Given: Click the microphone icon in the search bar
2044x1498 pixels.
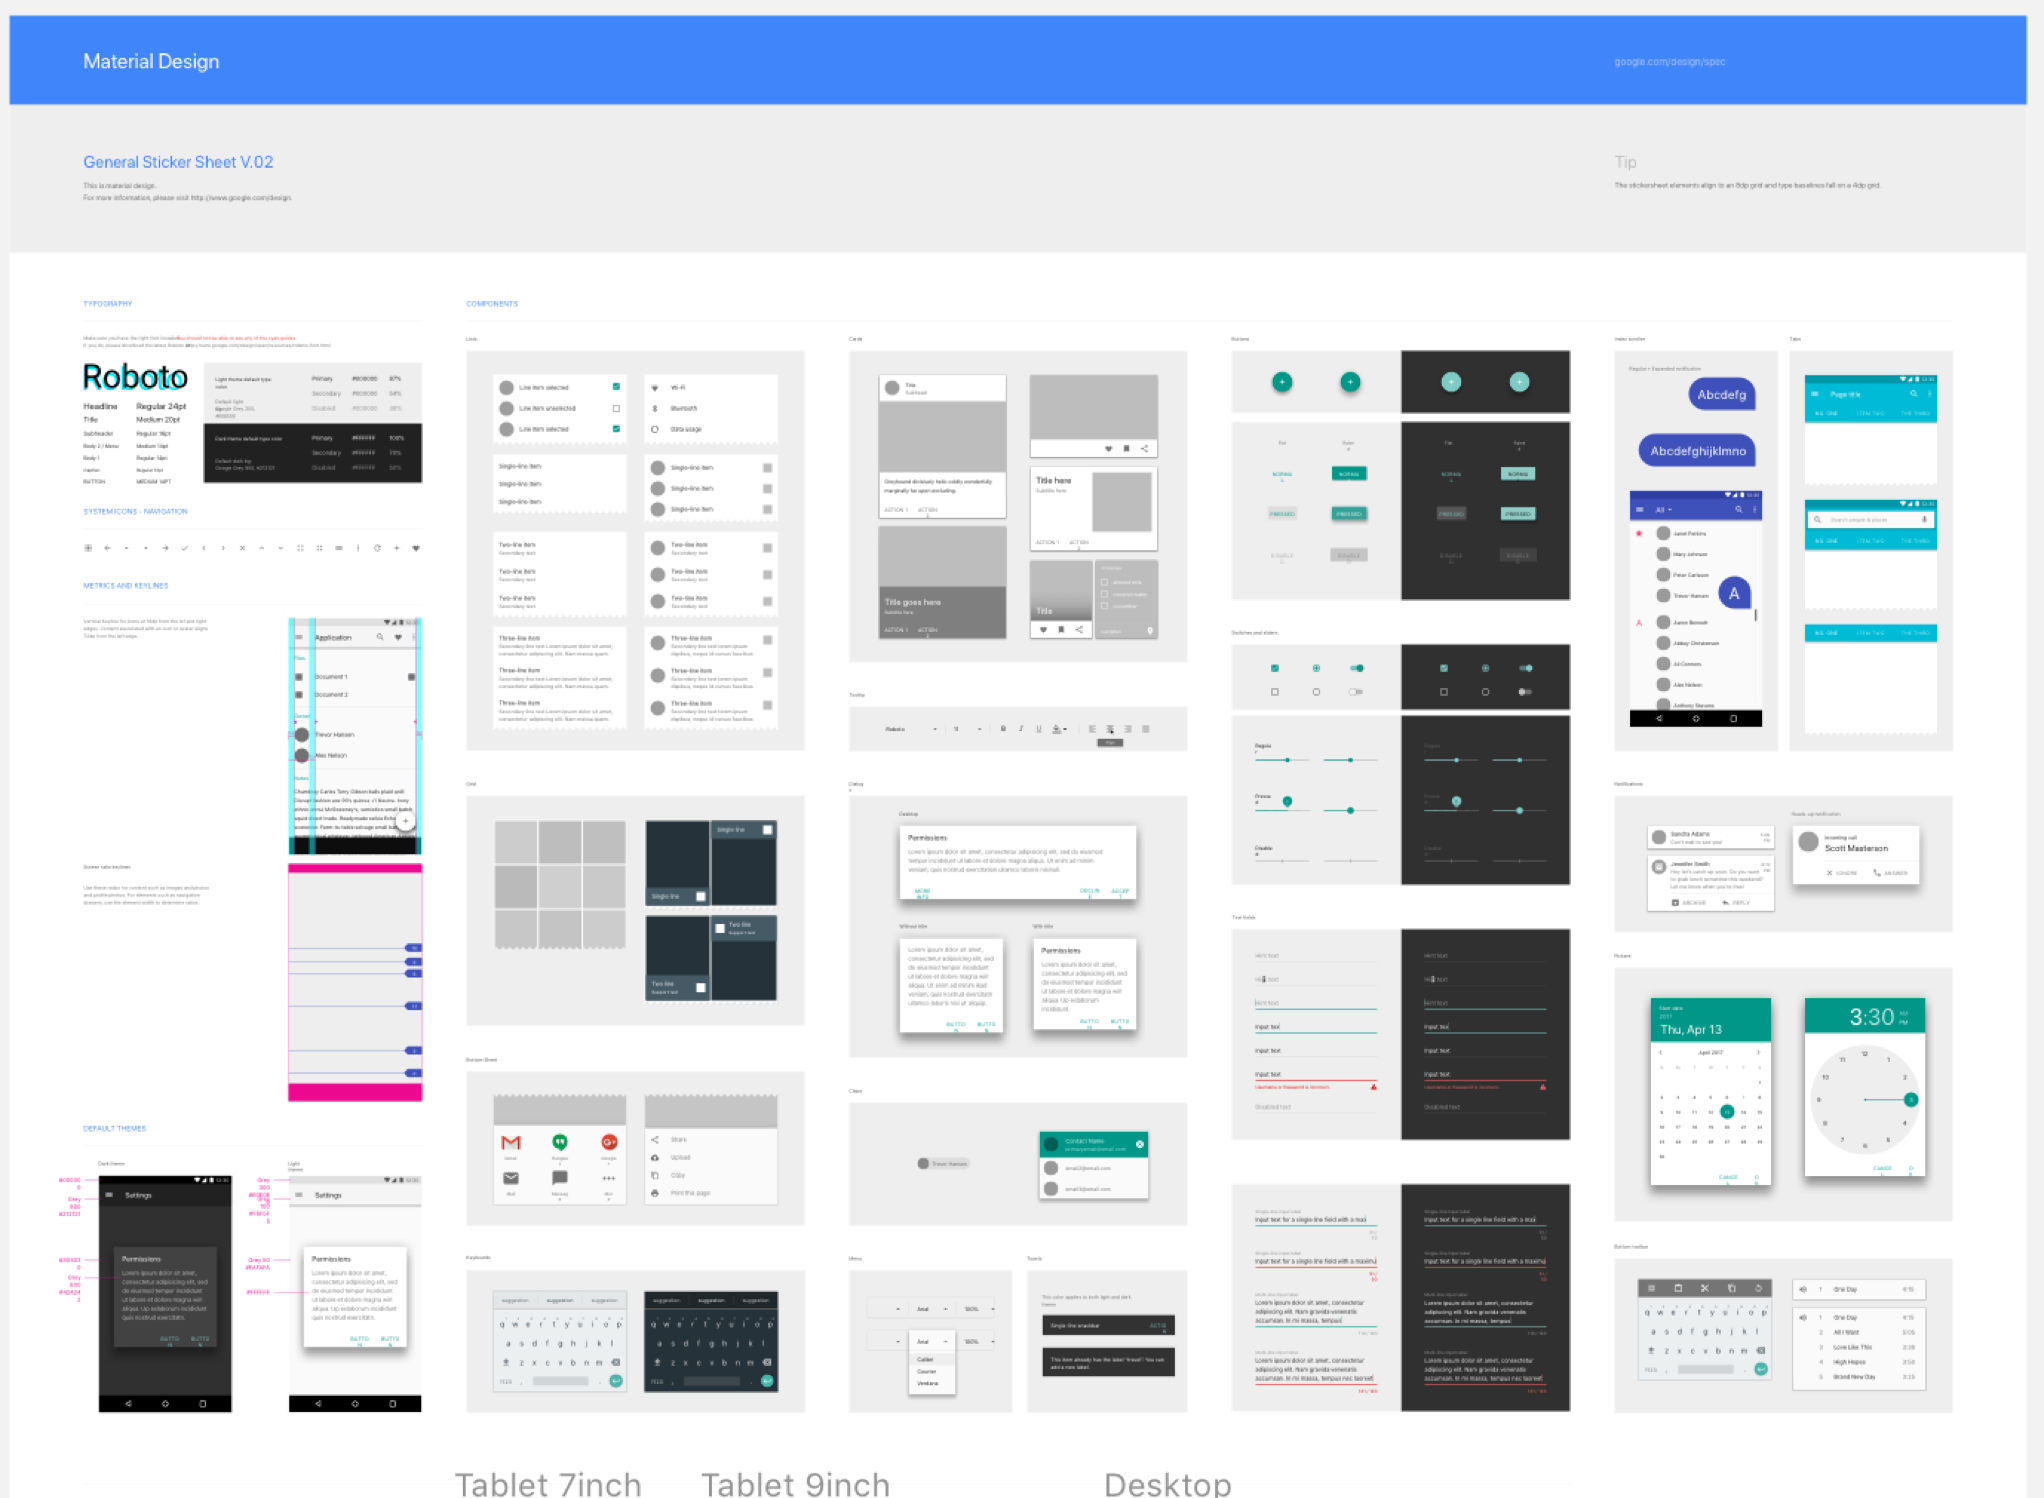Looking at the screenshot, I should pos(1924,520).
